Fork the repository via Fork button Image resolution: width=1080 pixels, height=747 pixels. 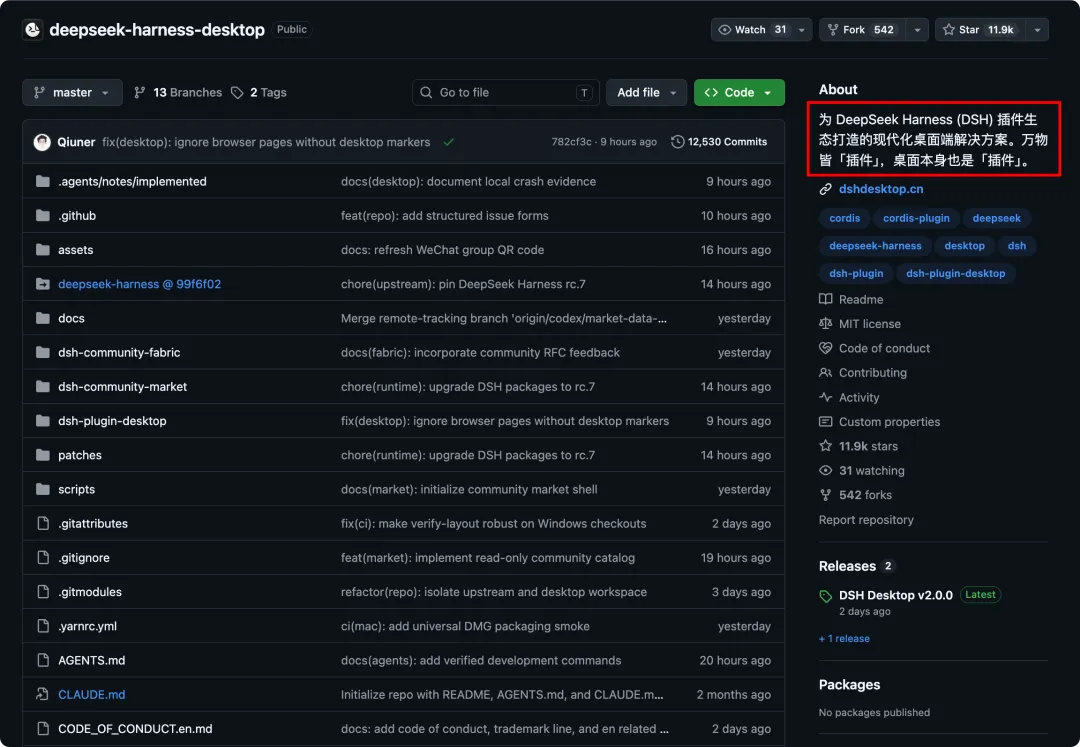coord(862,30)
